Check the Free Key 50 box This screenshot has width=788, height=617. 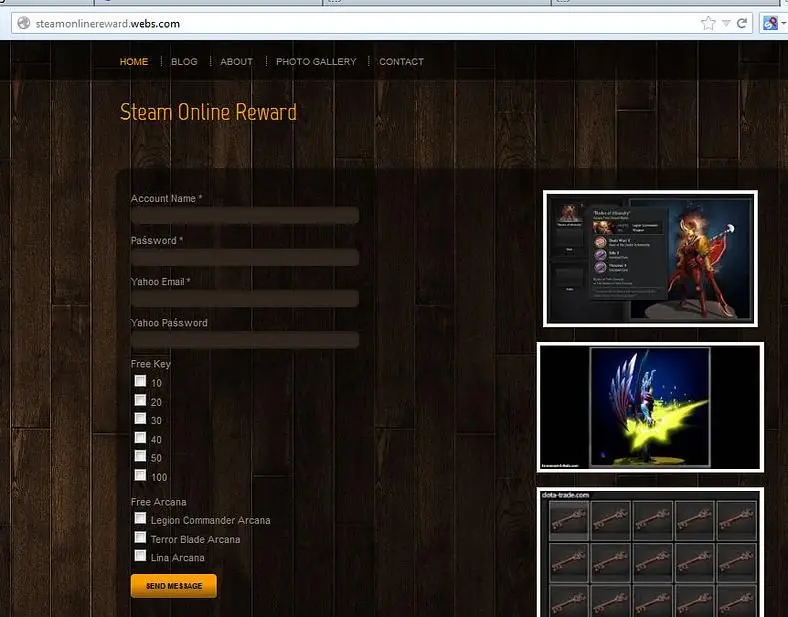140,456
